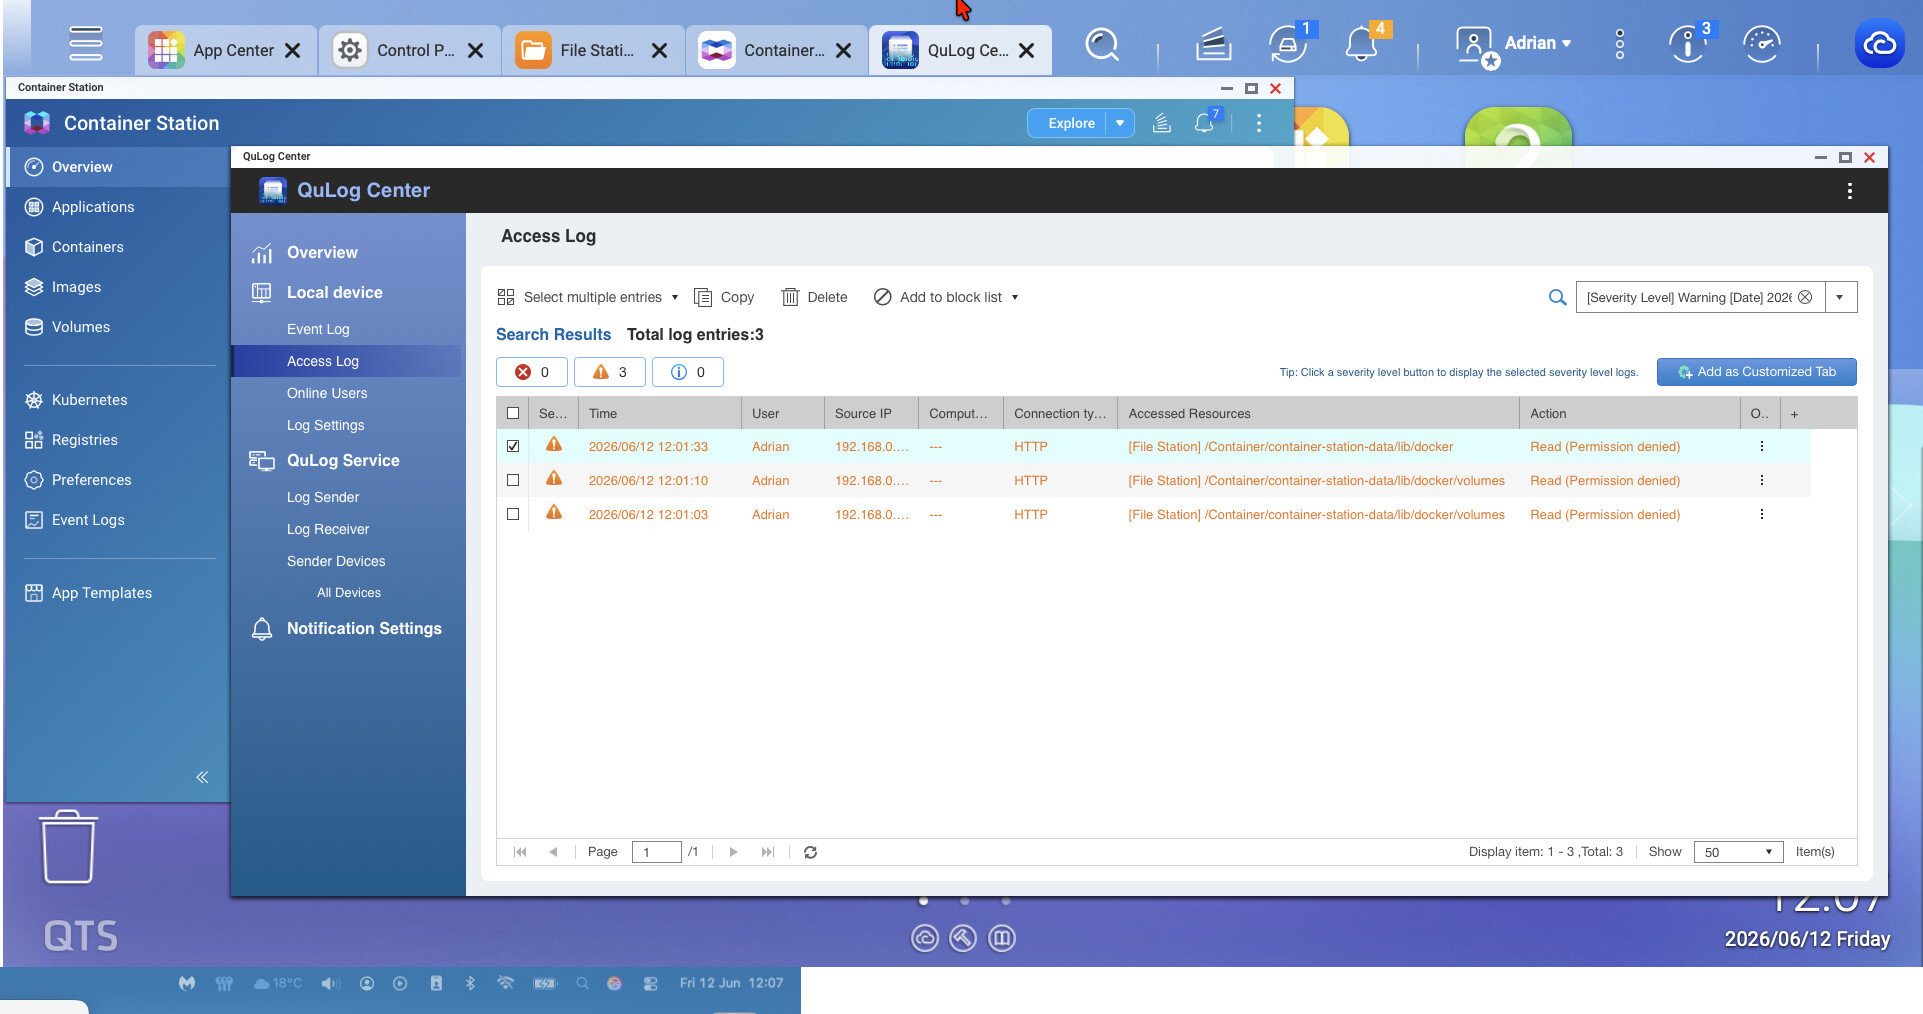Open external devices icon with badge 1

pyautogui.click(x=1288, y=44)
